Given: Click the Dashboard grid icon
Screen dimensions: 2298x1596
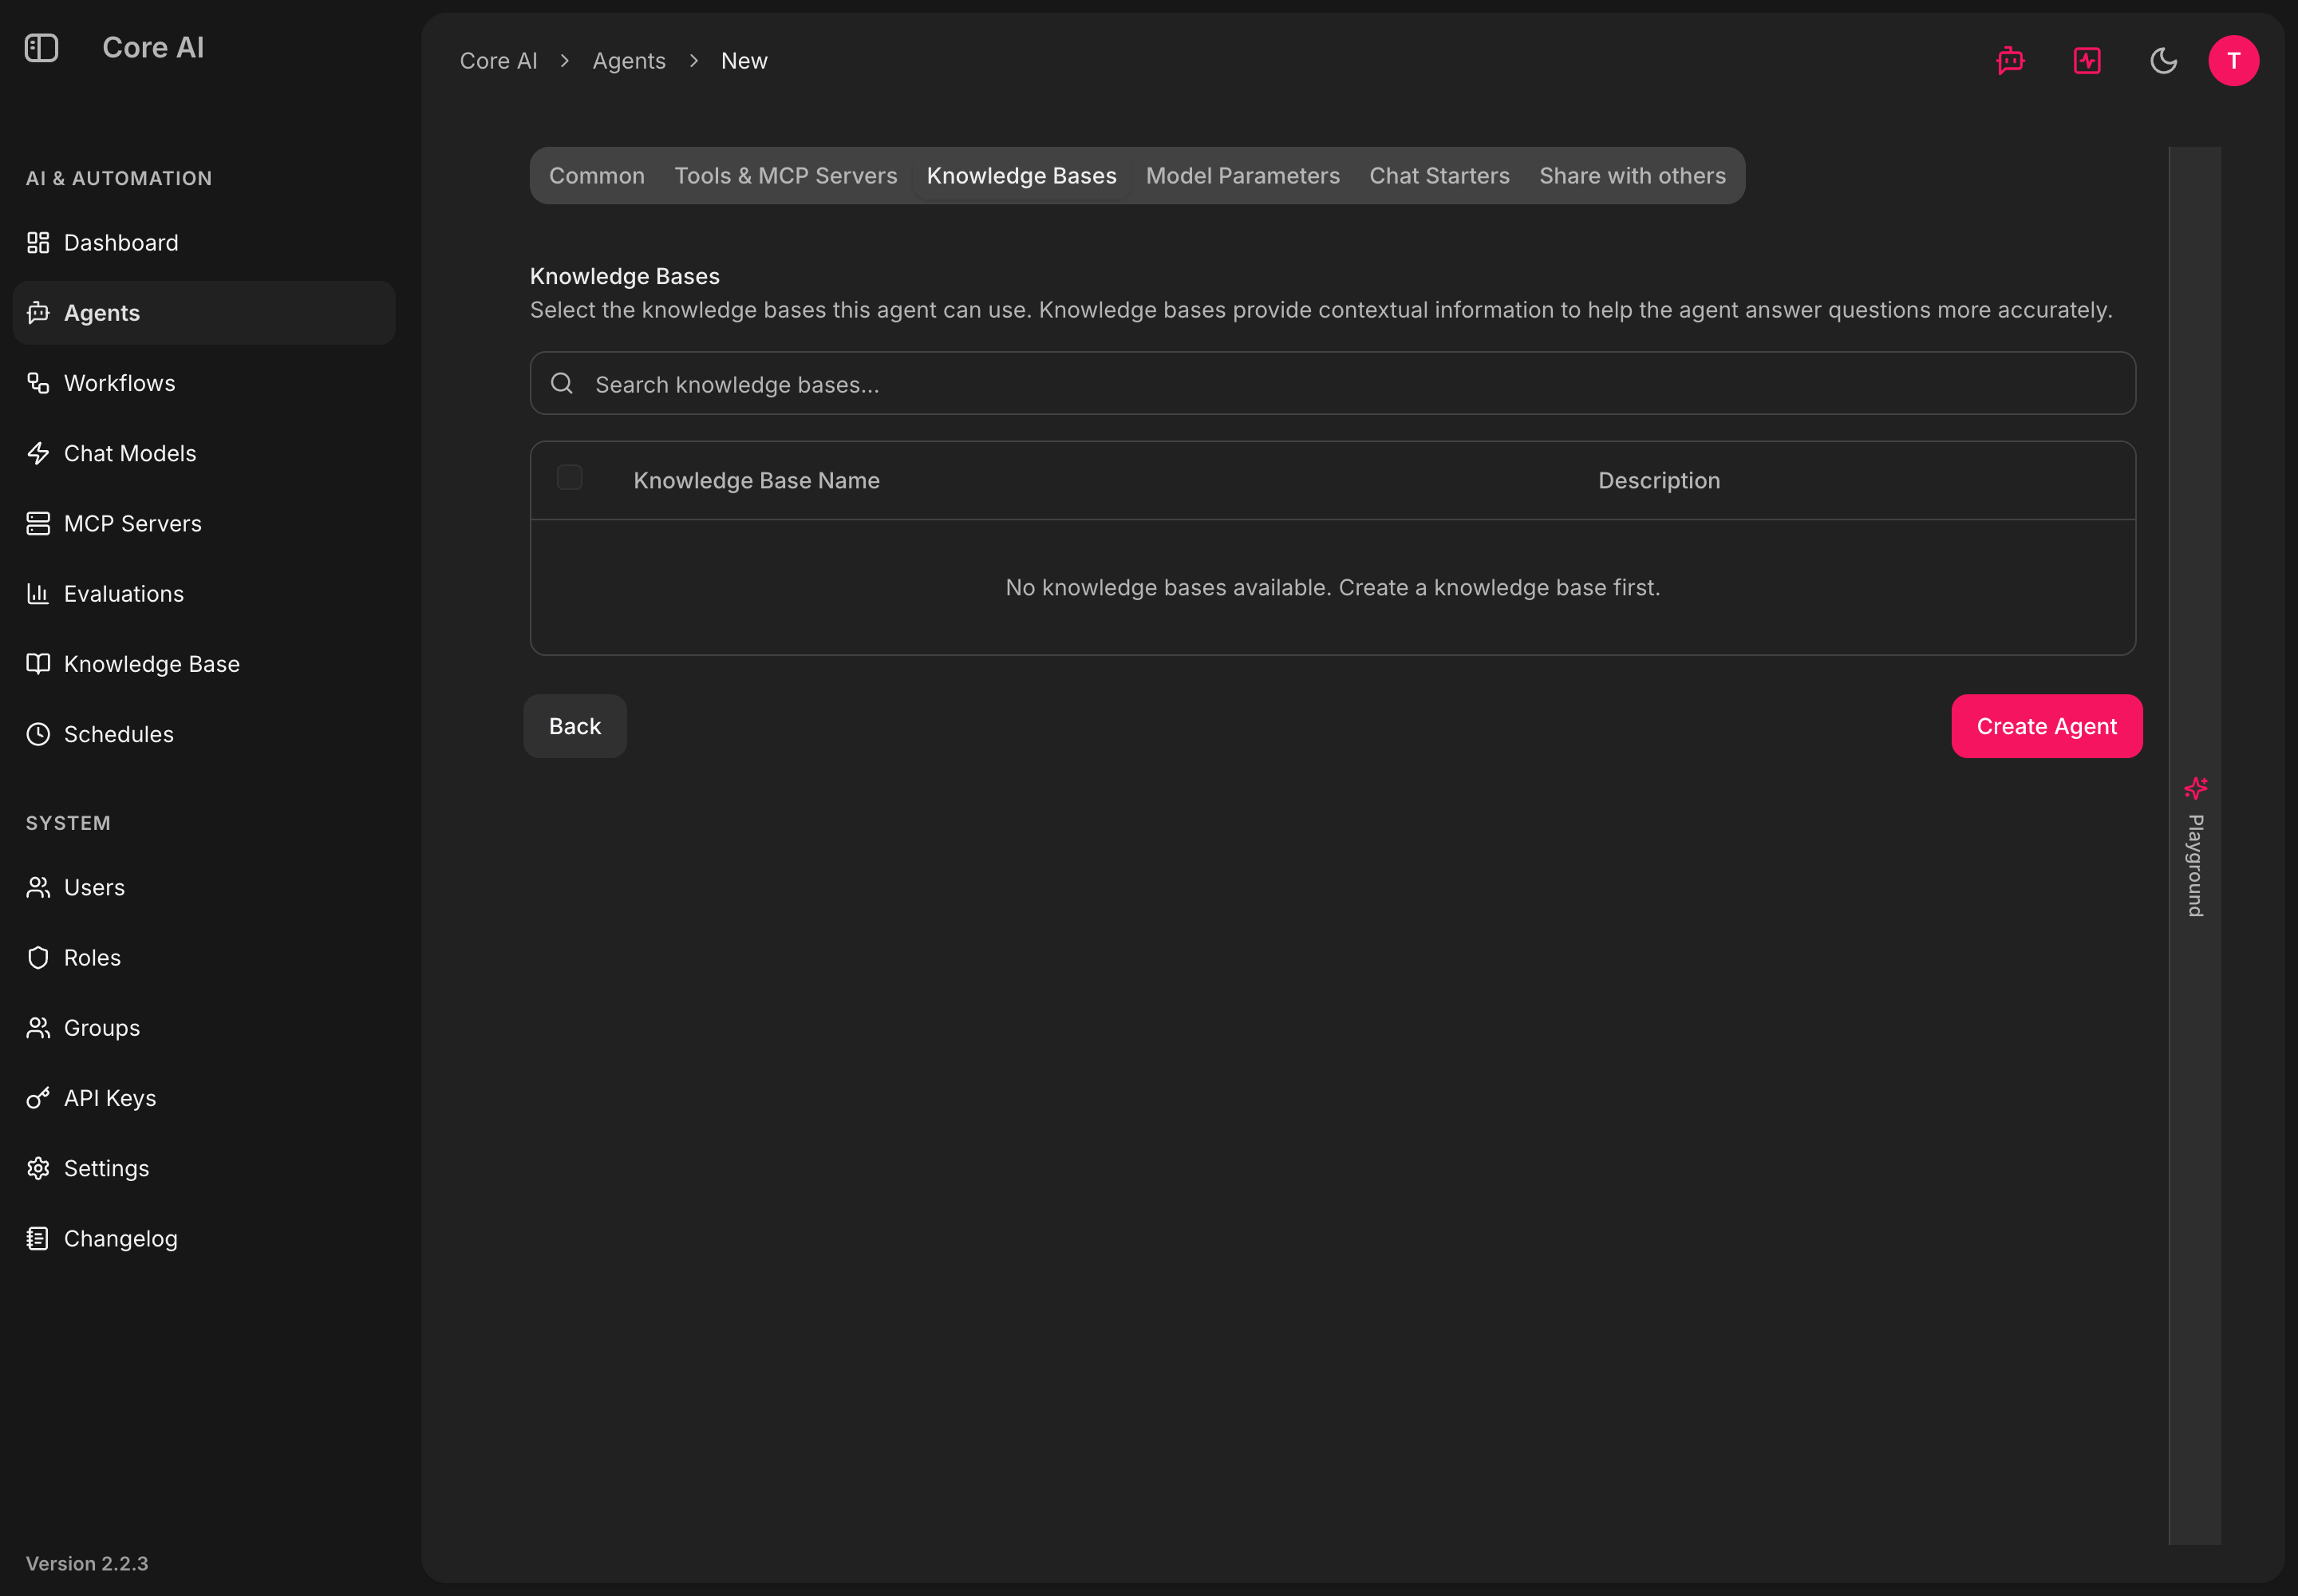Looking at the screenshot, I should (38, 243).
